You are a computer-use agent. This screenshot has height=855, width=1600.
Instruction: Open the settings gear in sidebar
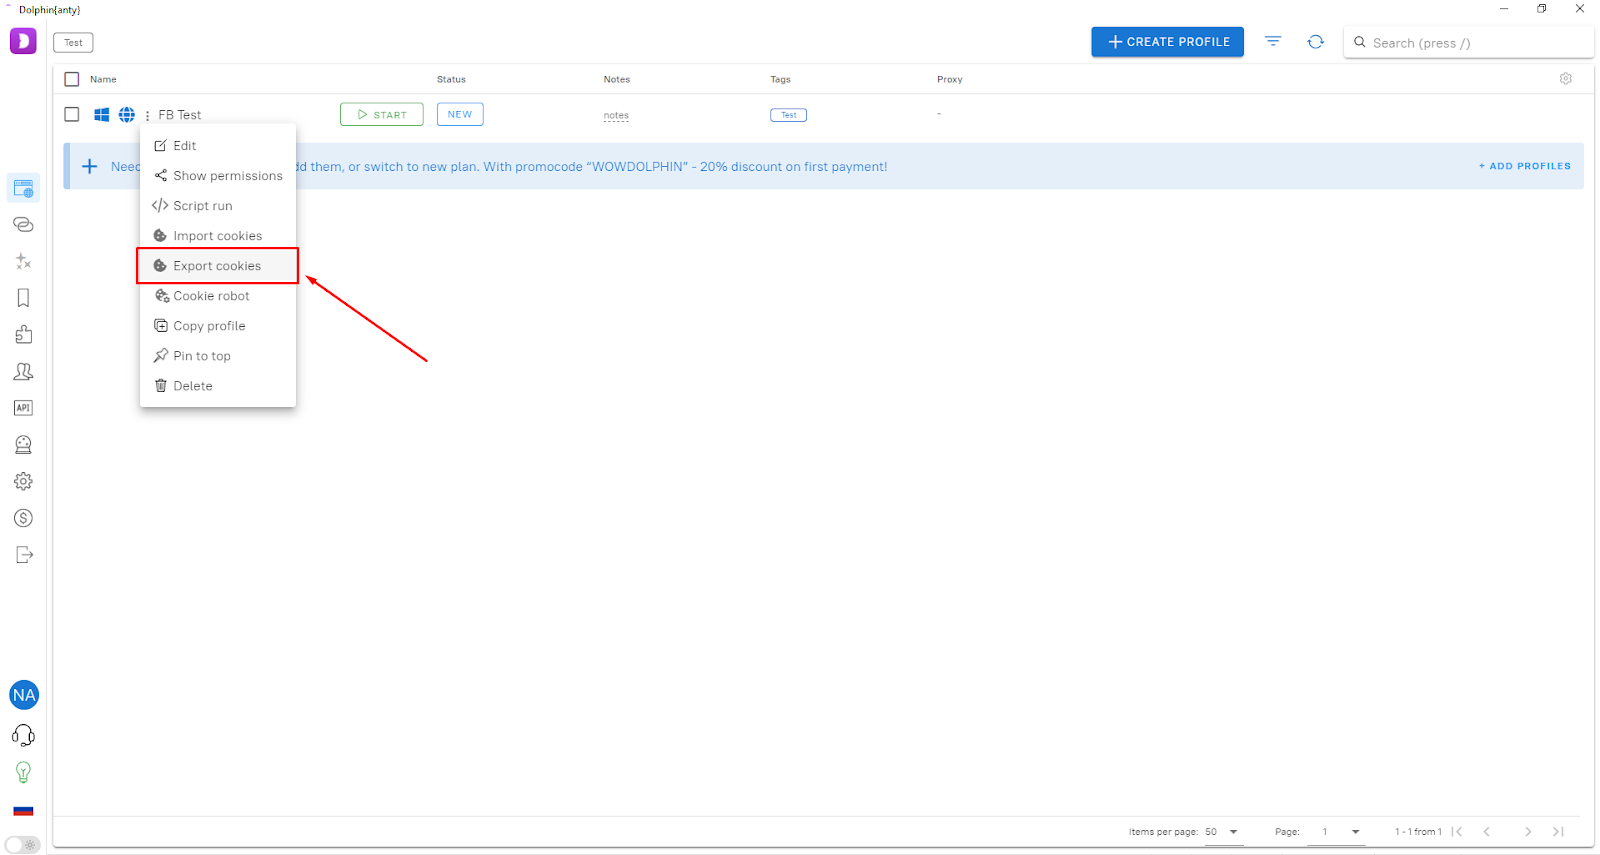[23, 481]
